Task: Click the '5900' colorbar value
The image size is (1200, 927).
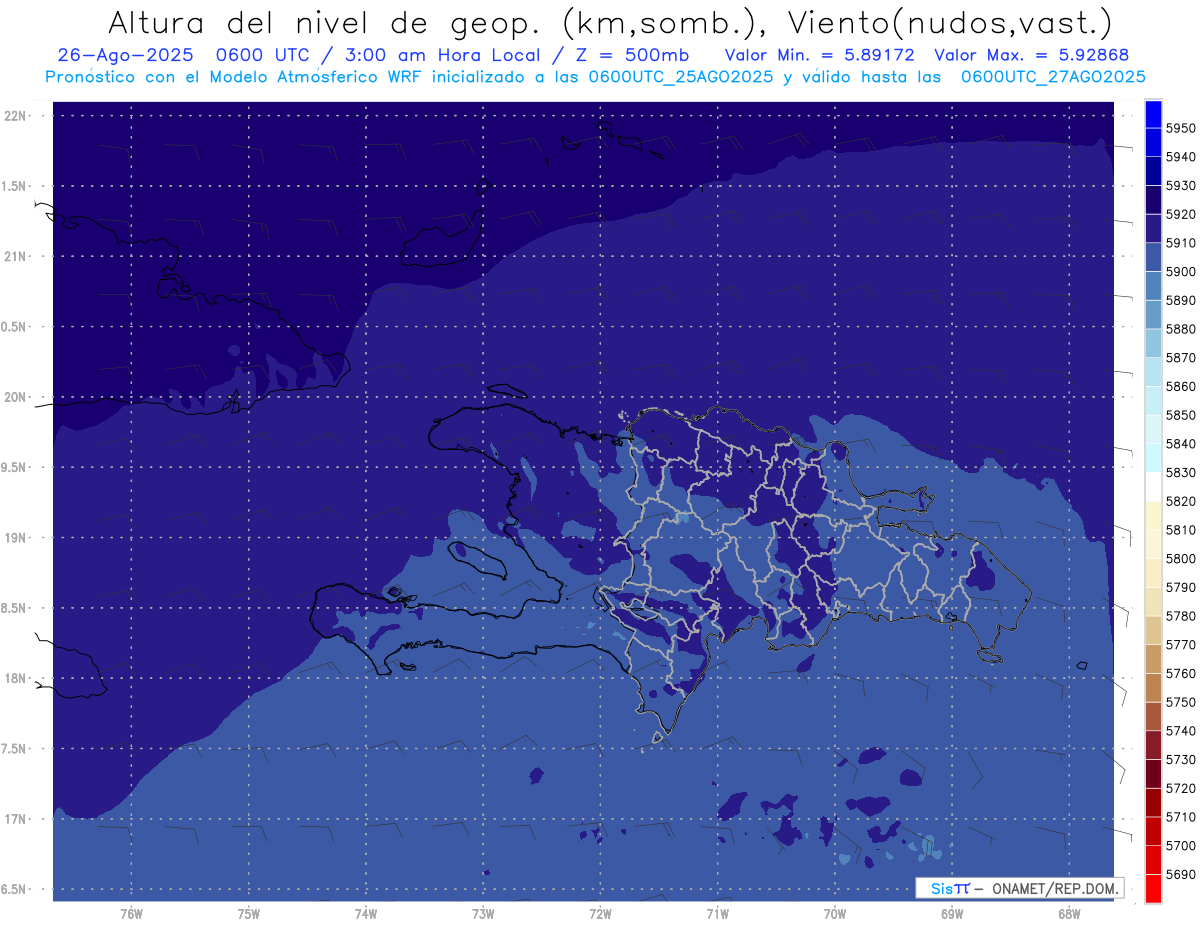Action: 1180,272
